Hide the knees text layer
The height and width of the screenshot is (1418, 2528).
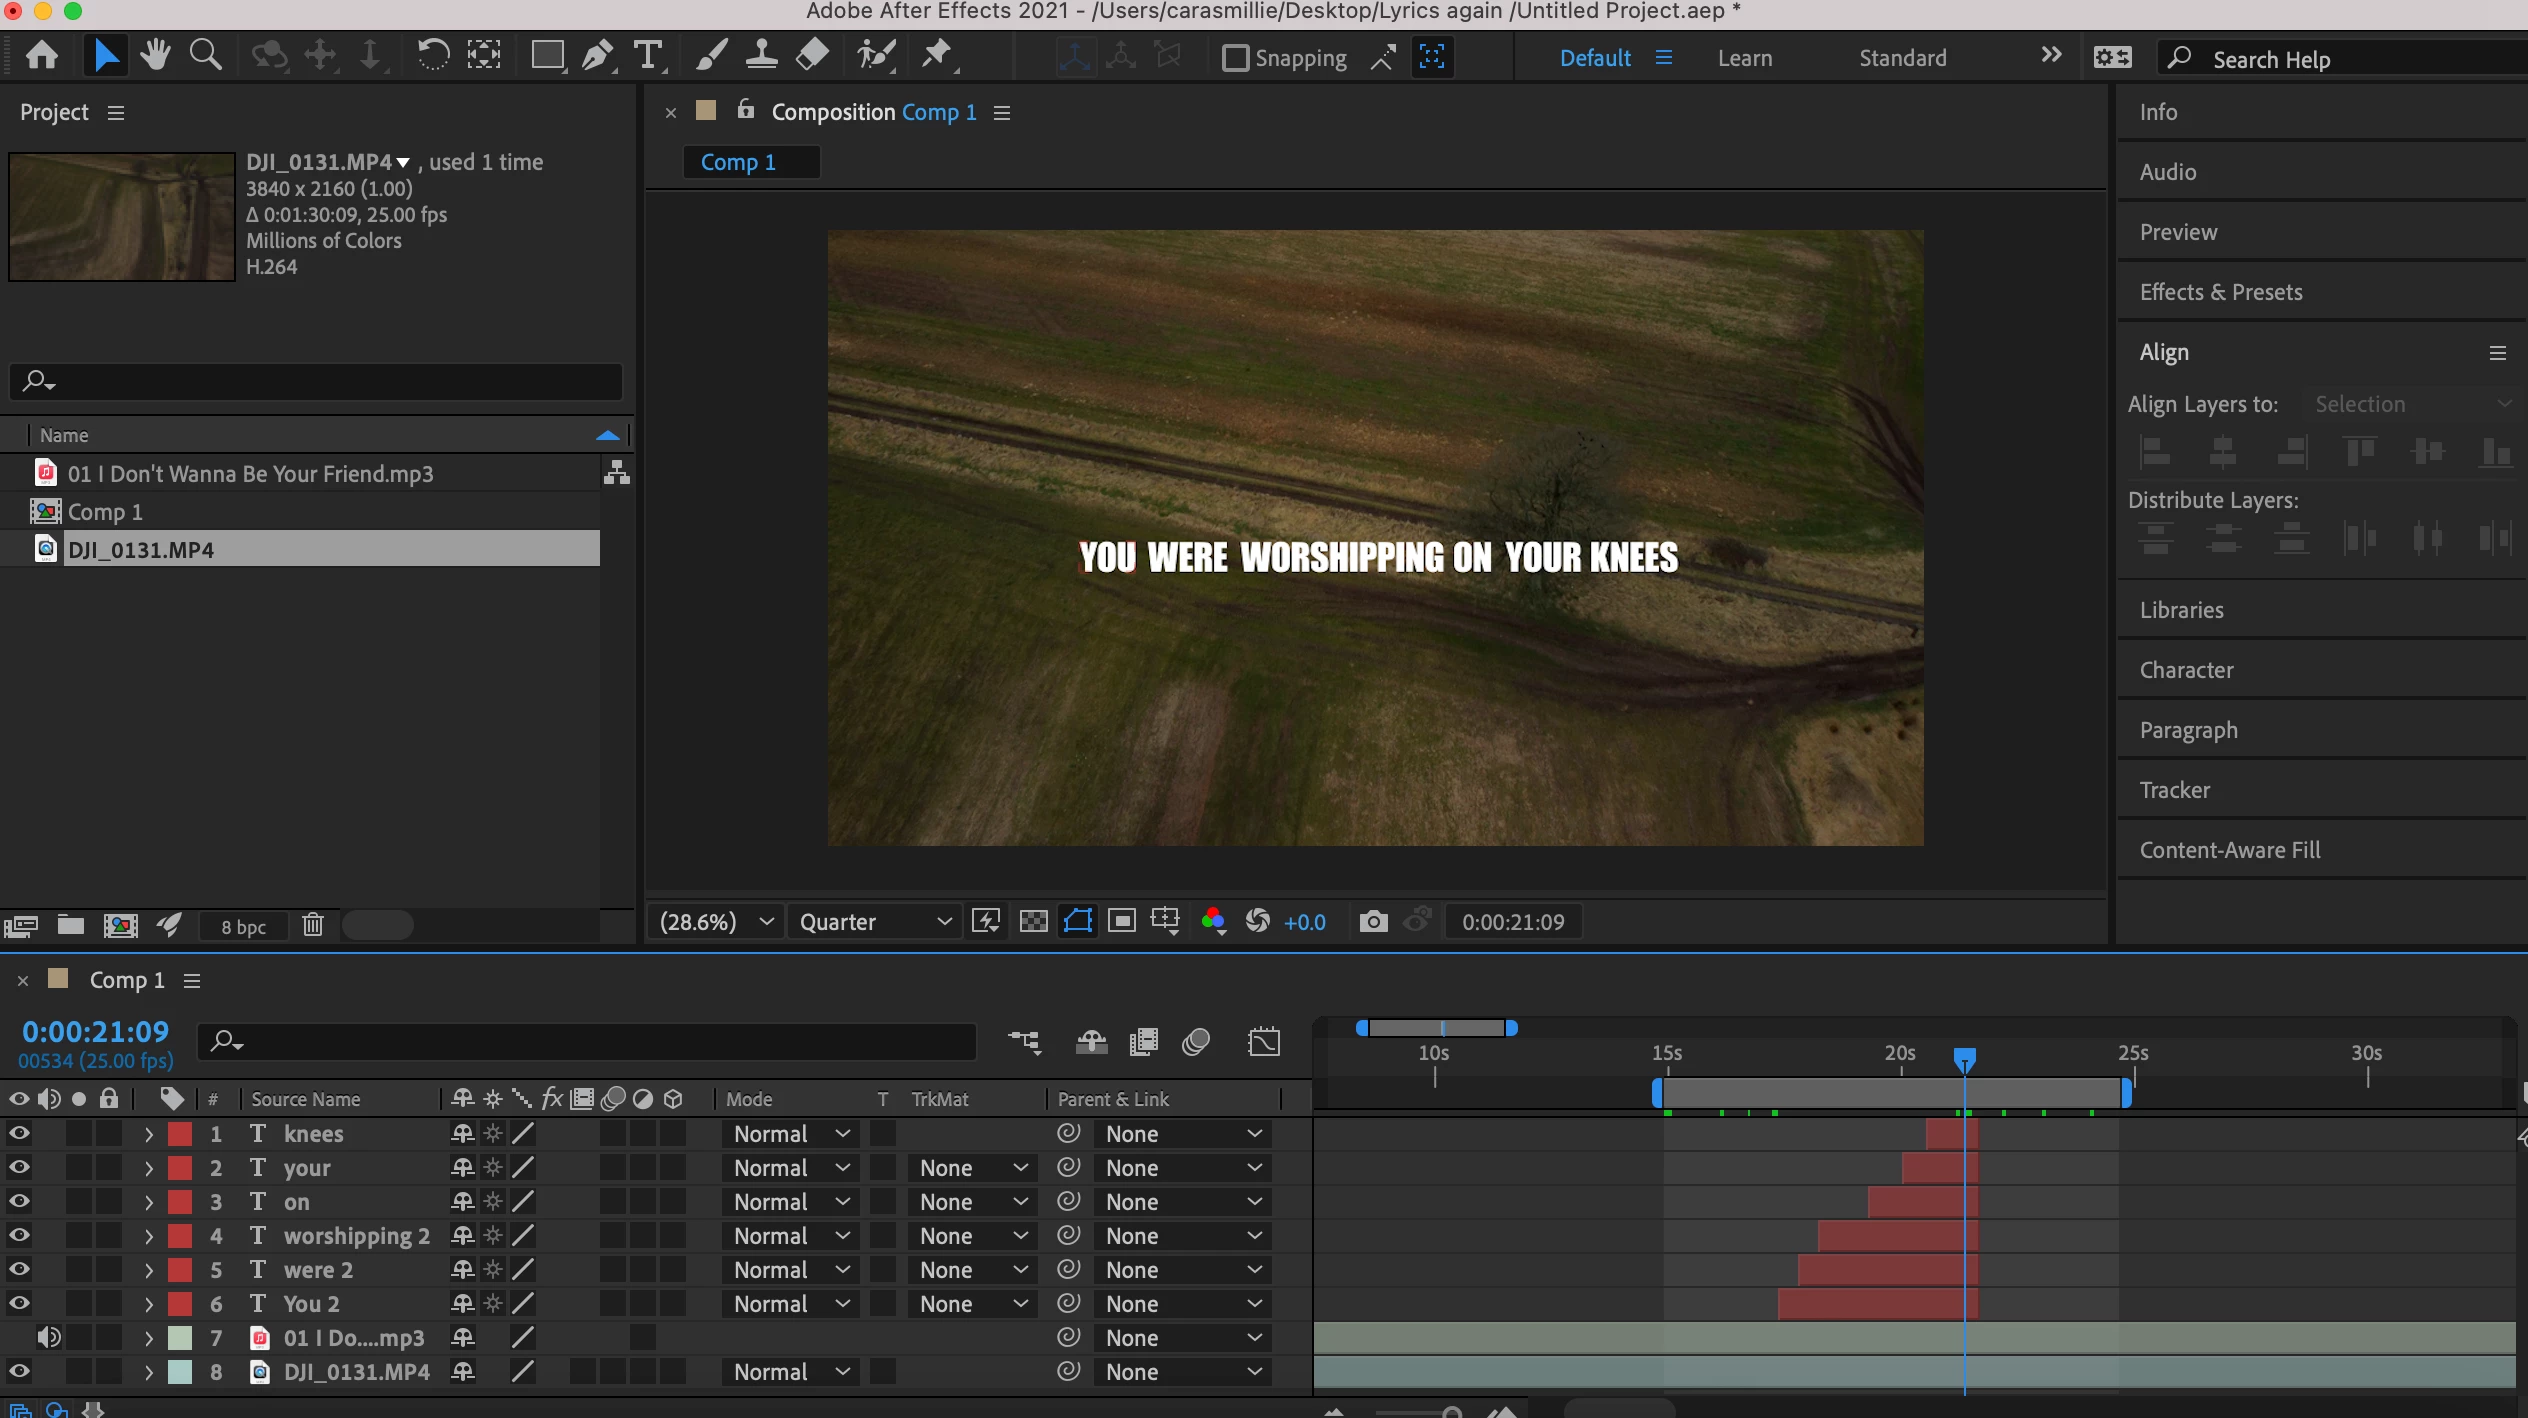point(19,1133)
